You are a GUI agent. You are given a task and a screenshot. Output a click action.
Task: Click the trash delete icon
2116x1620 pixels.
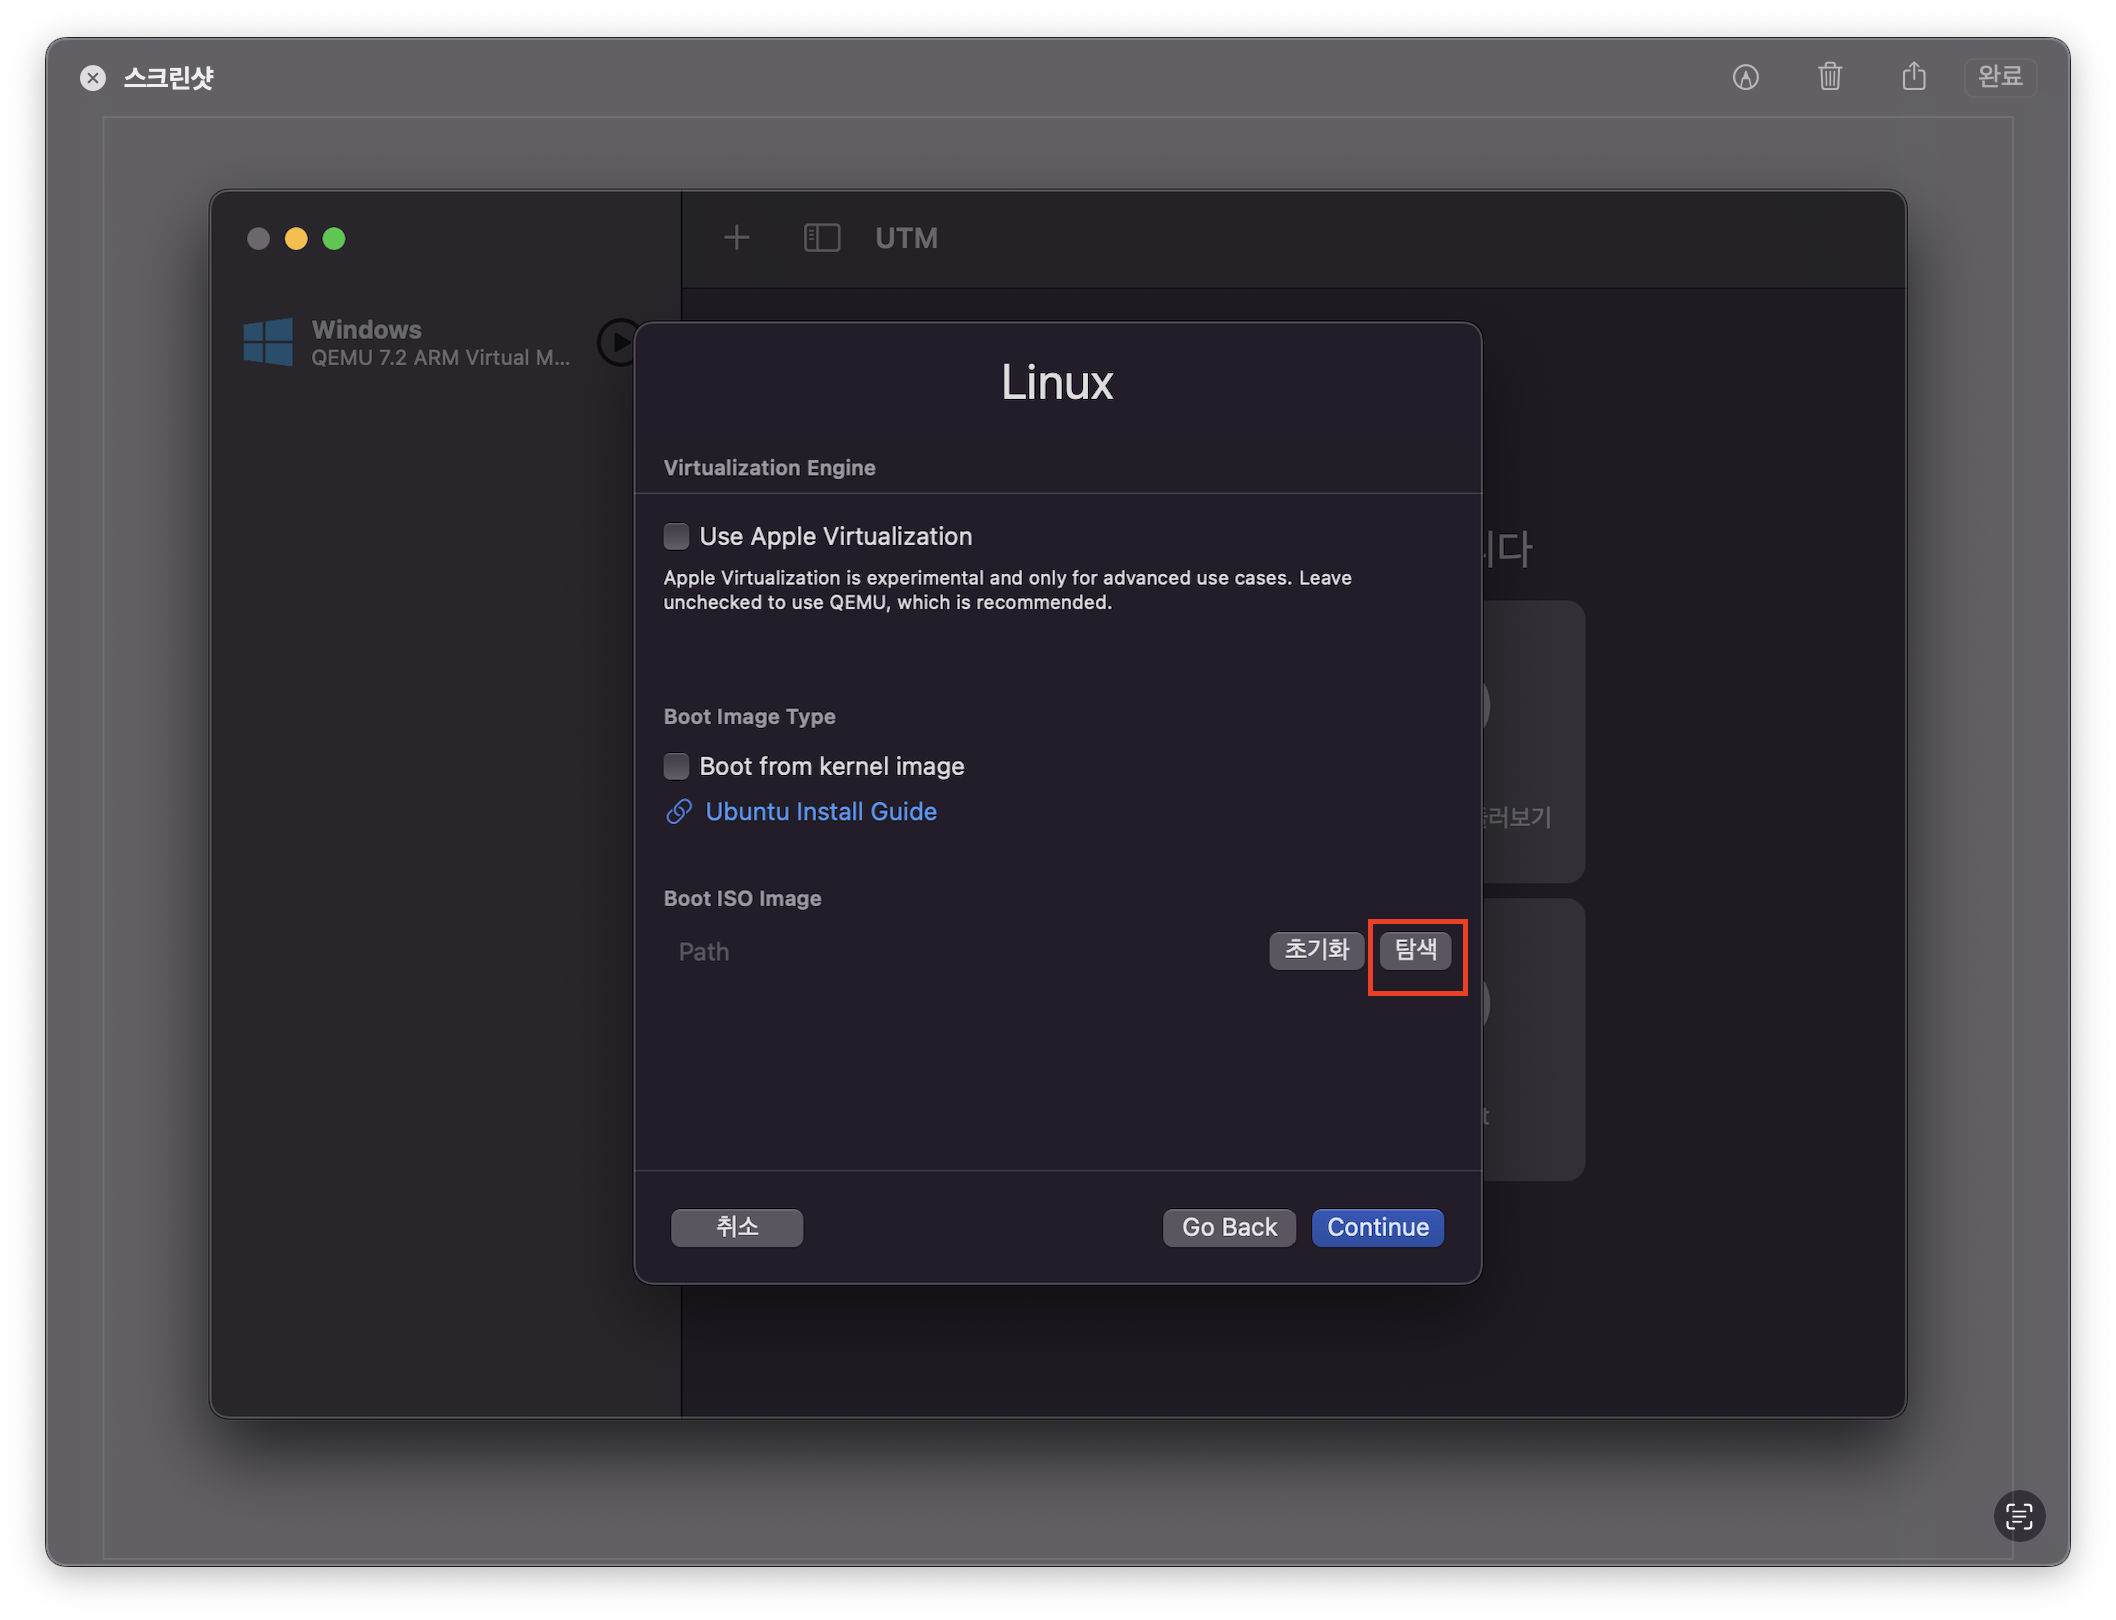tap(1829, 76)
